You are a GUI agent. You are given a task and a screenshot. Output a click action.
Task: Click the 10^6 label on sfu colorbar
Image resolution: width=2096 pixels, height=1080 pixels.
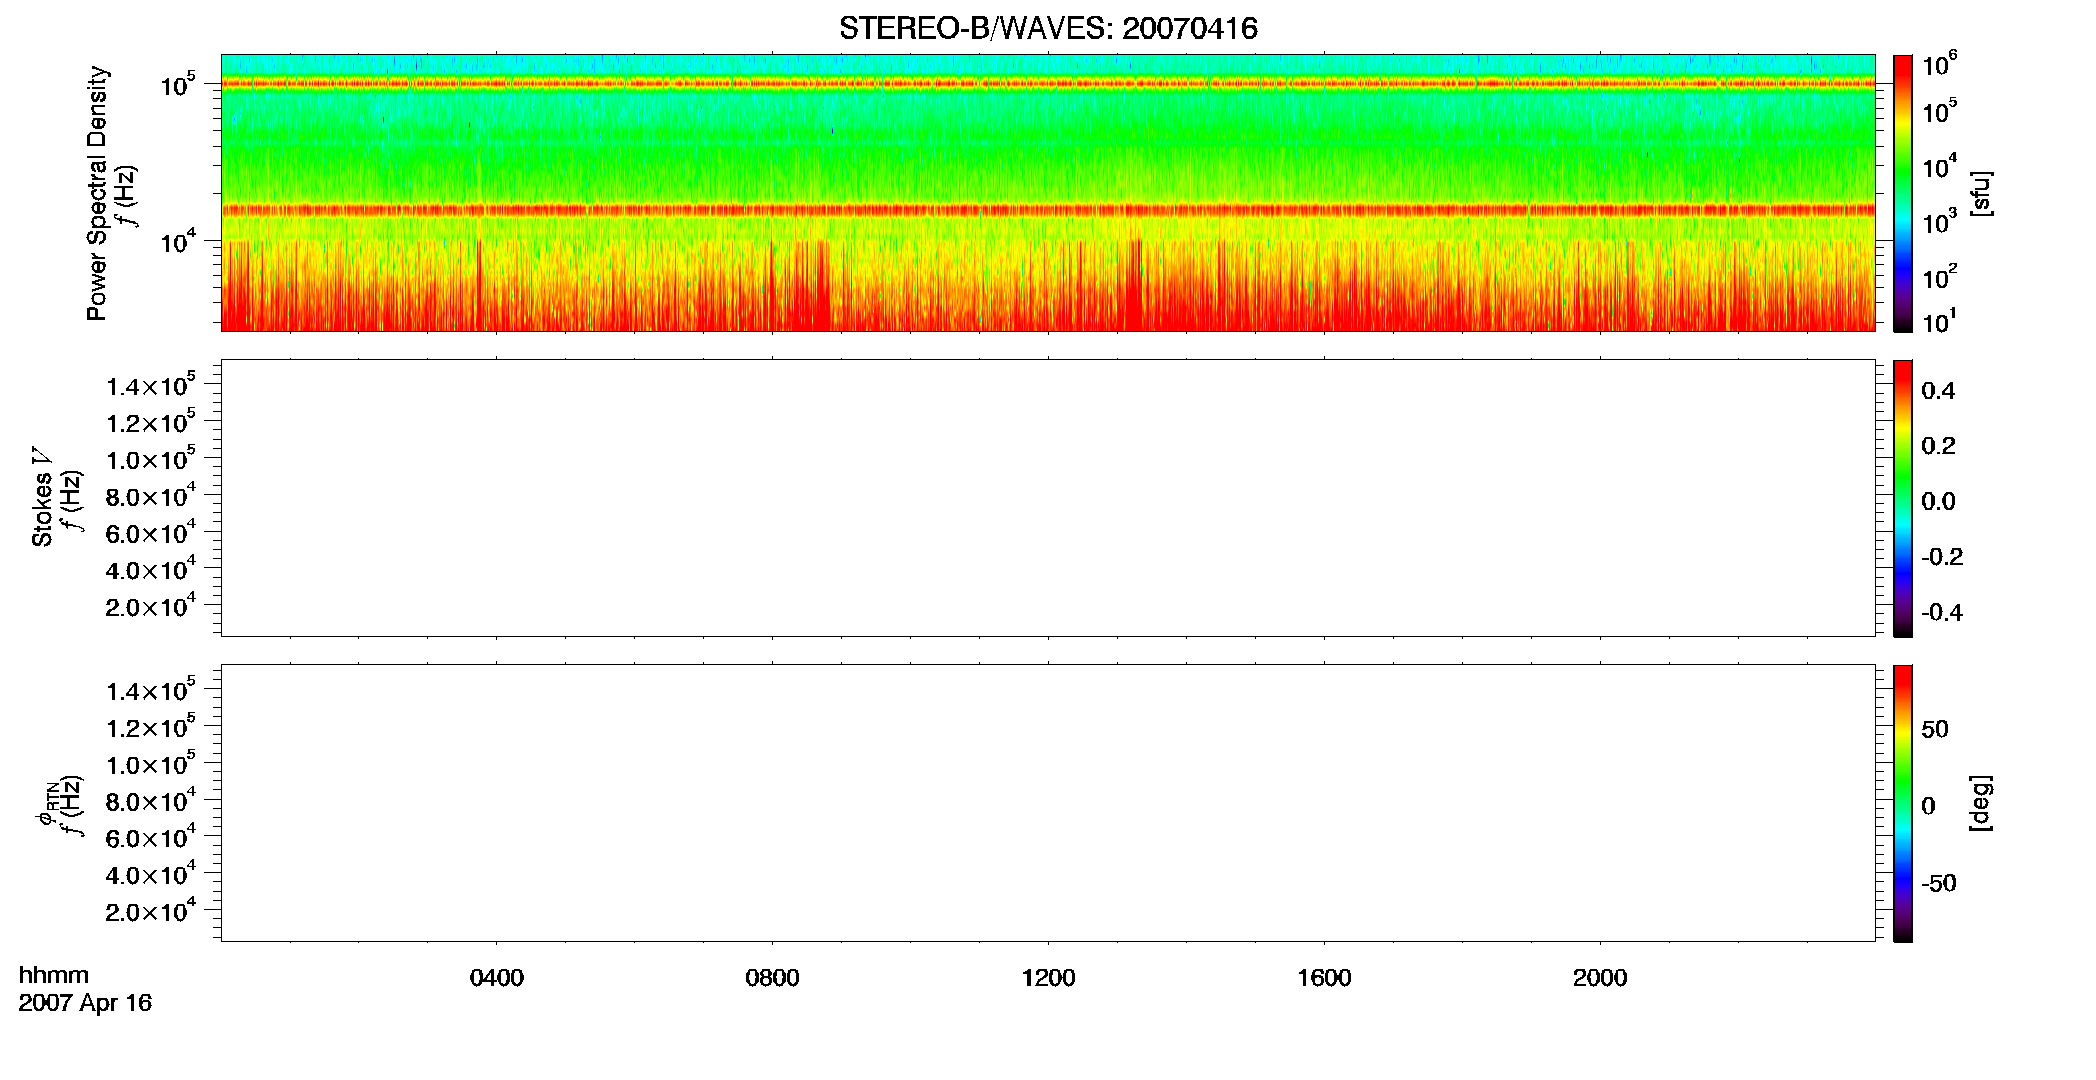click(1939, 66)
